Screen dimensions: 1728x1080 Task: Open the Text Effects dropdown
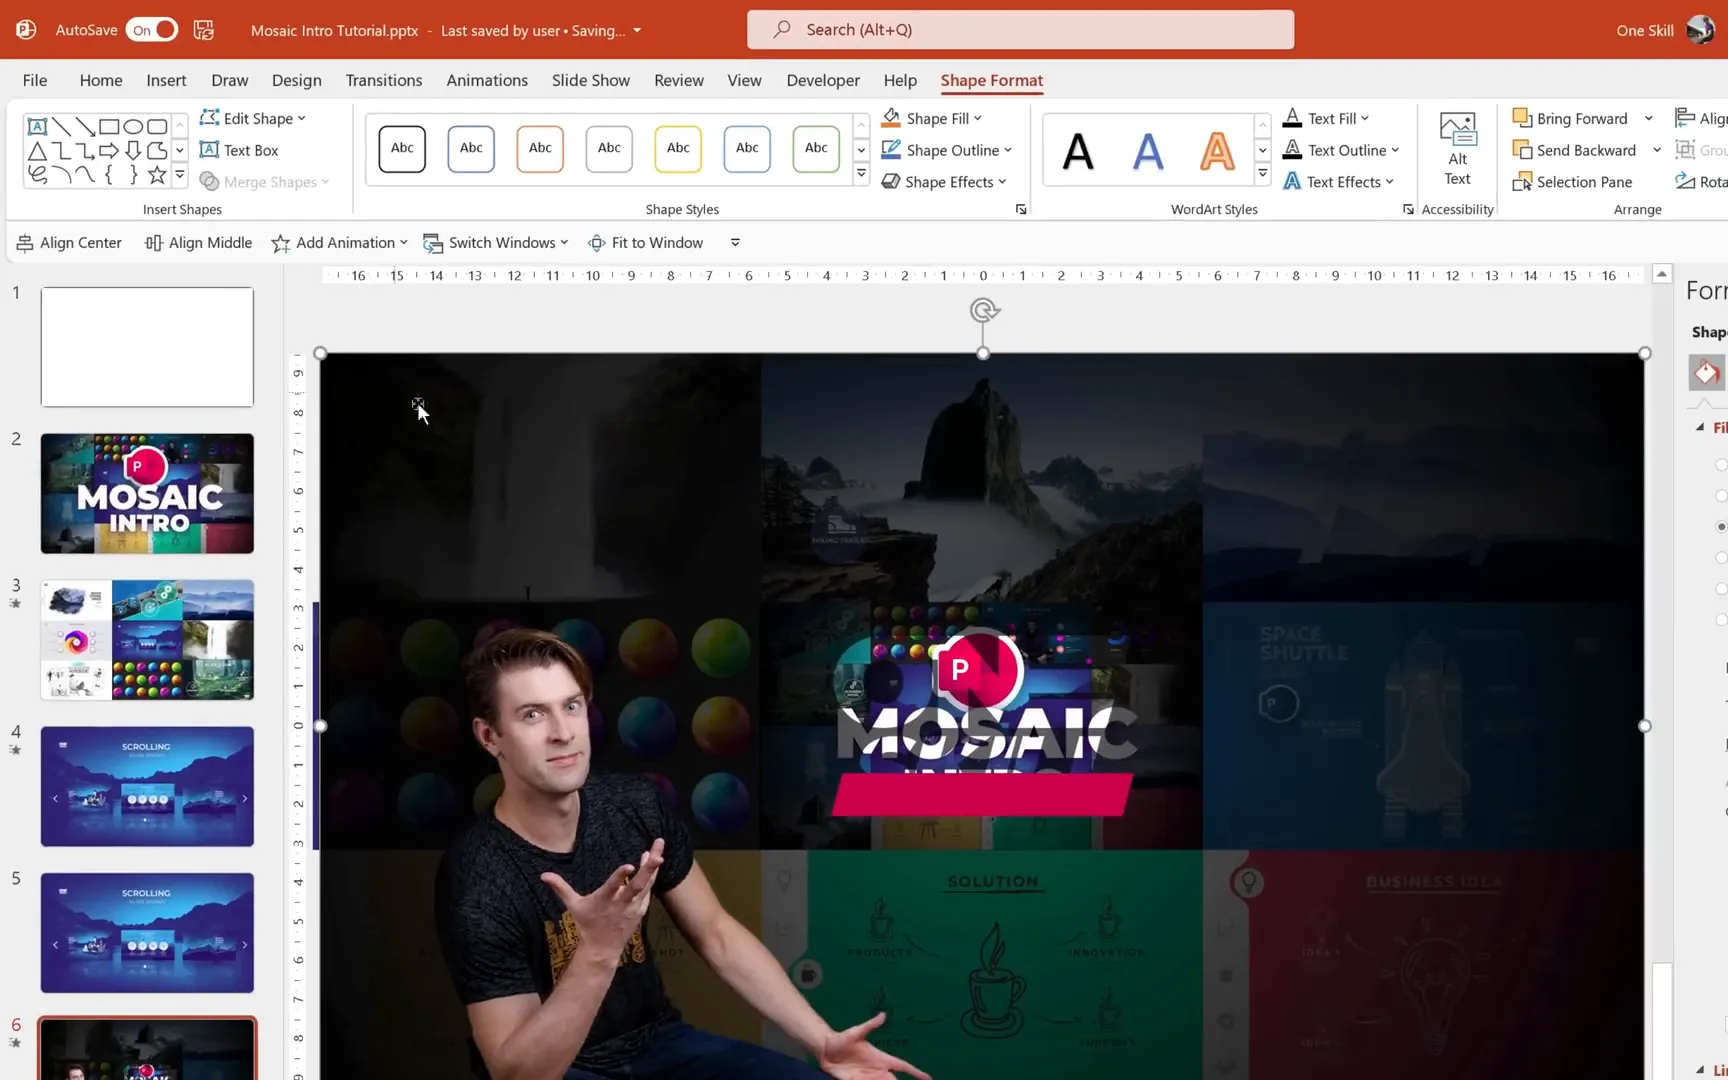pyautogui.click(x=1338, y=182)
